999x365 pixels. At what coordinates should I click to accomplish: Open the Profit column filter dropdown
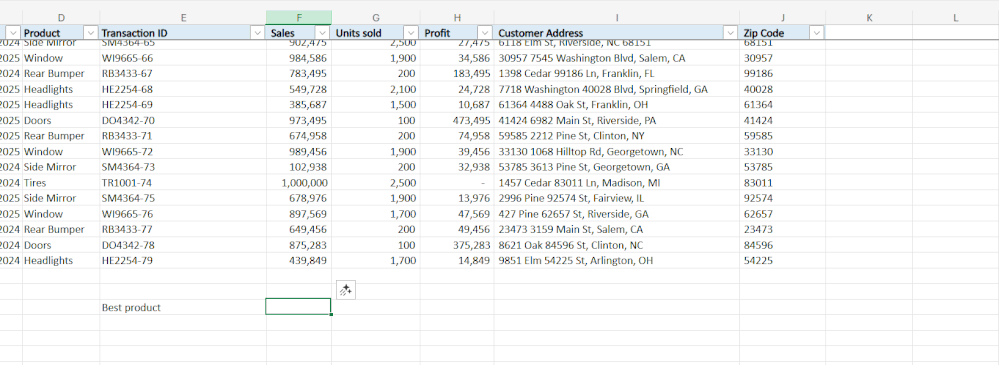point(485,33)
